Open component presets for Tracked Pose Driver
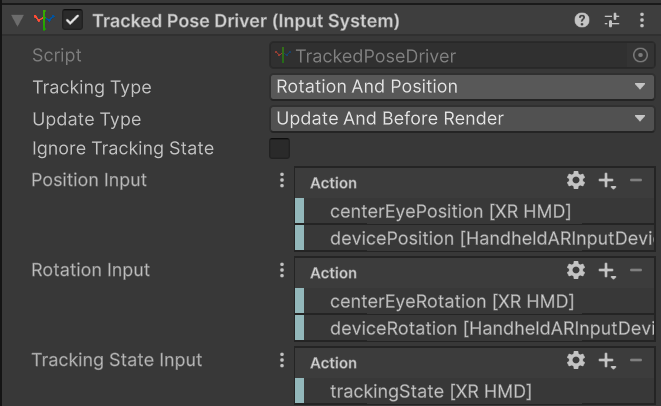 (612, 20)
